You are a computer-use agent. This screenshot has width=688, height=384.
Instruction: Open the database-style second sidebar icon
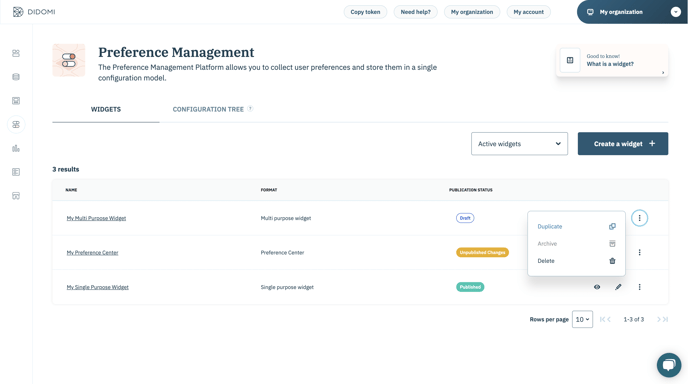point(16,77)
